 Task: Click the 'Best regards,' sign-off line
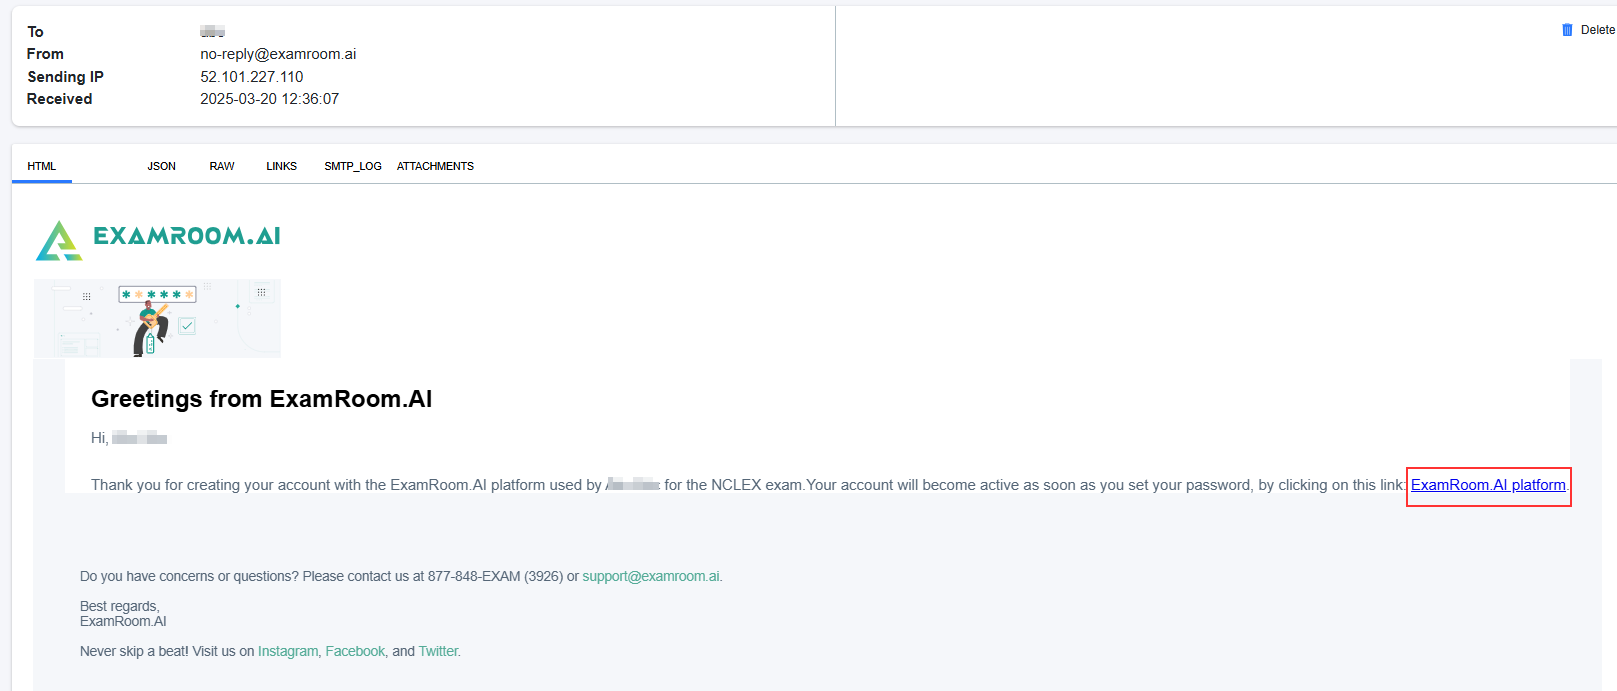click(x=120, y=606)
